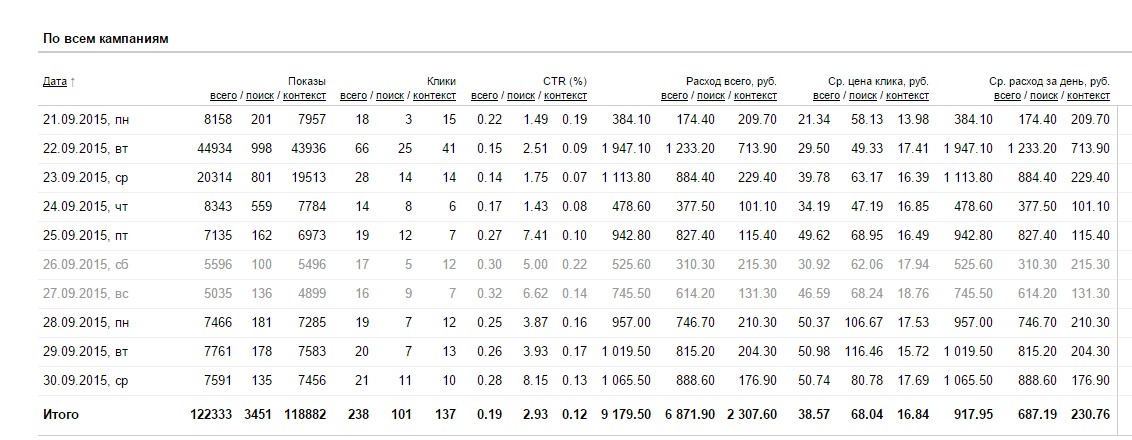Viewport: 1132px width, 440px height.
Task: Sort by поиск under Клики
Action: coord(390,96)
